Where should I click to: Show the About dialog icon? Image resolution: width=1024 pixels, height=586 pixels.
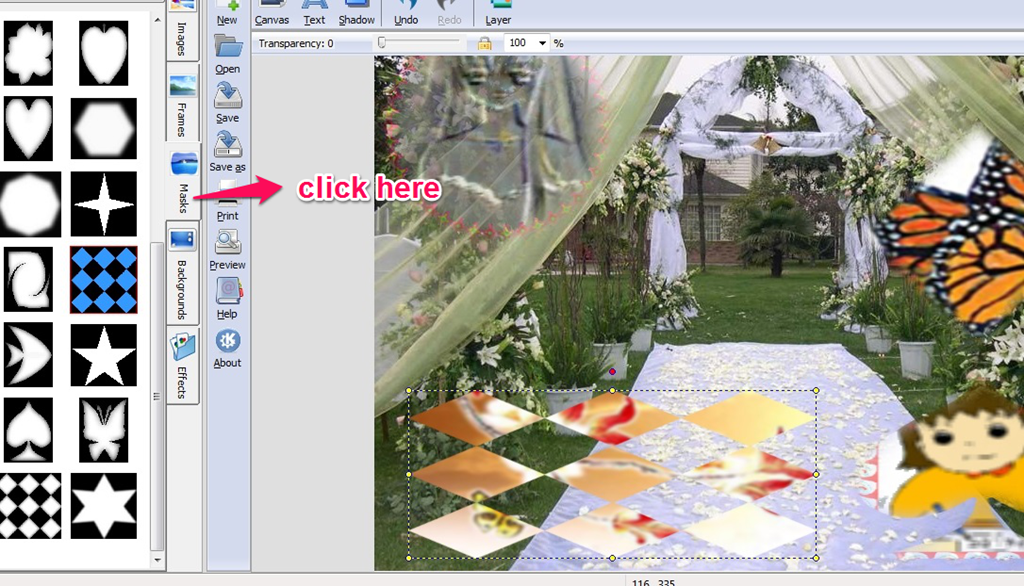[x=227, y=348]
